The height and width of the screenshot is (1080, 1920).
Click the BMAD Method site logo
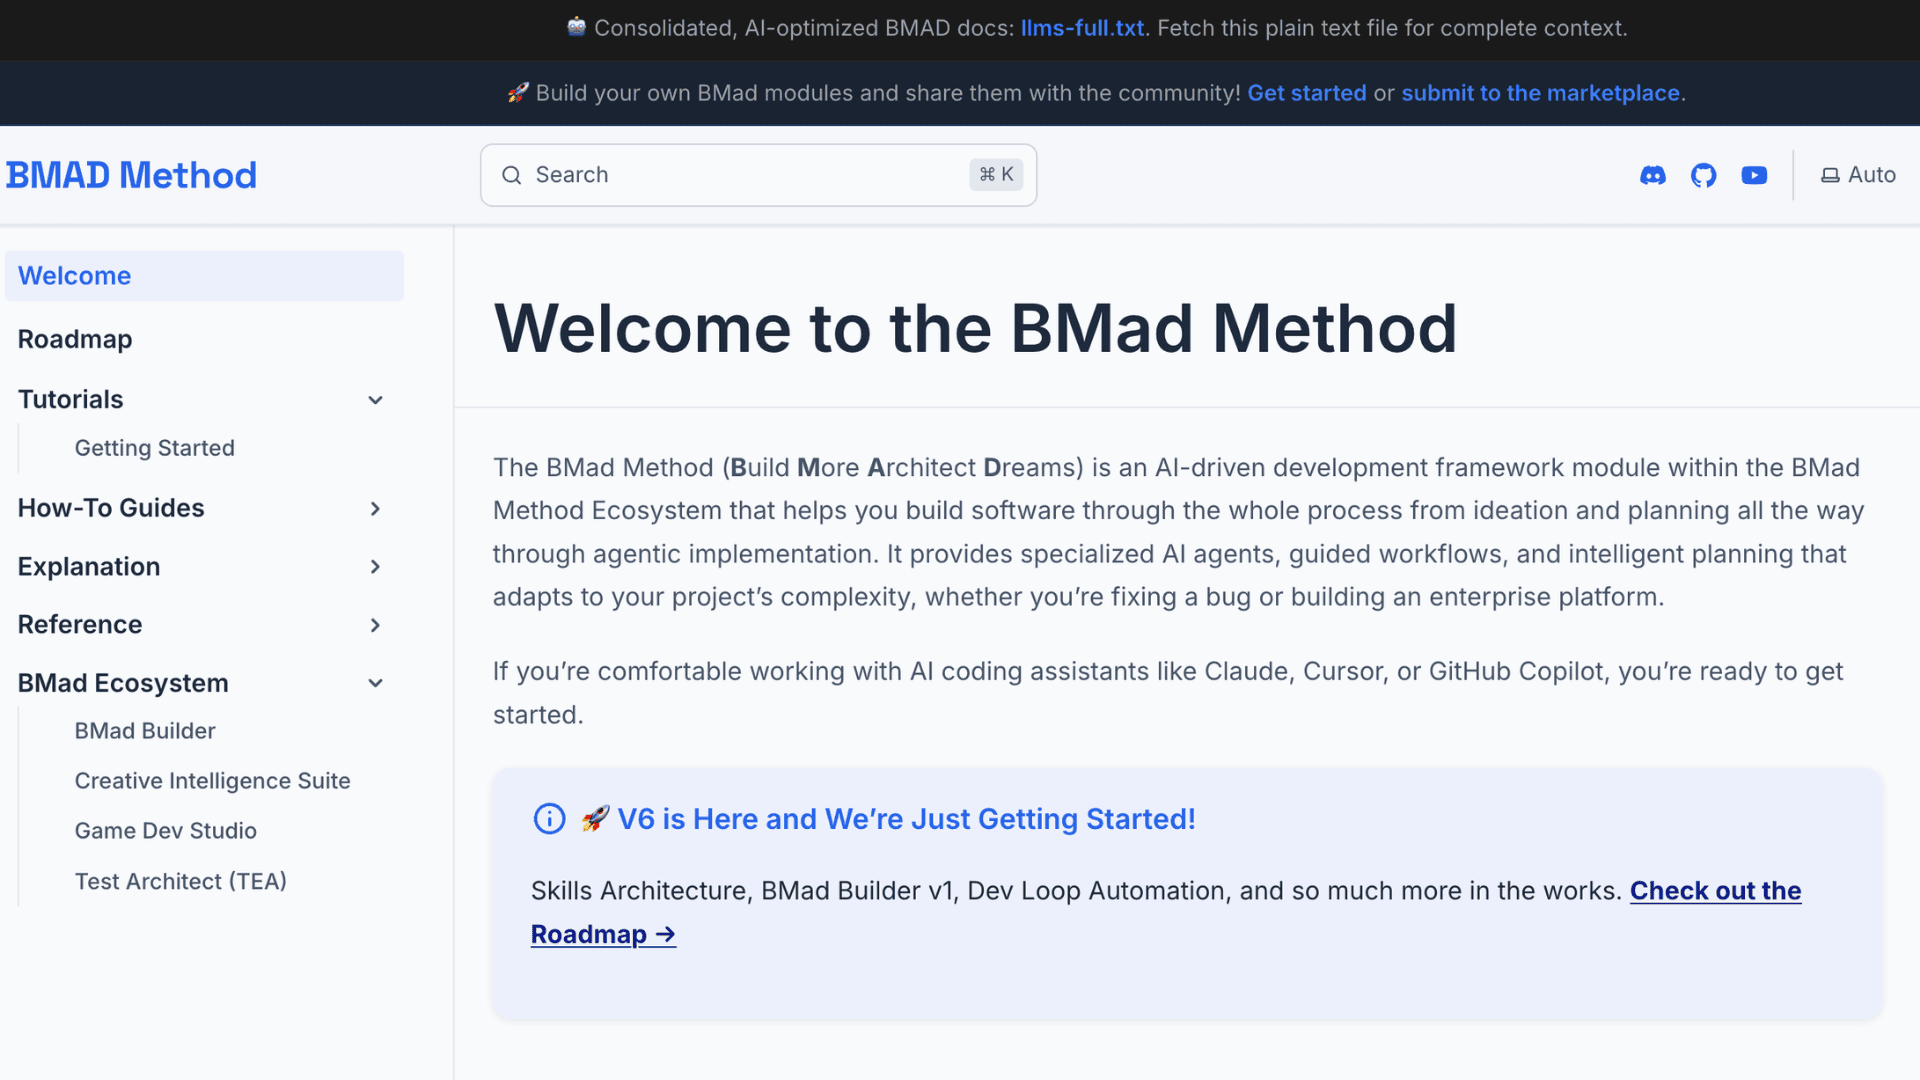pyautogui.click(x=131, y=175)
